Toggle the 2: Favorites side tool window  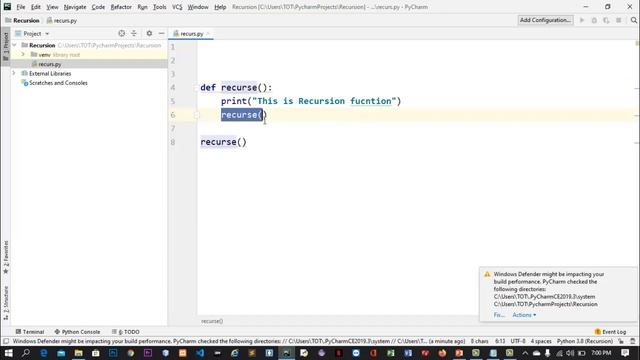click(x=6, y=257)
